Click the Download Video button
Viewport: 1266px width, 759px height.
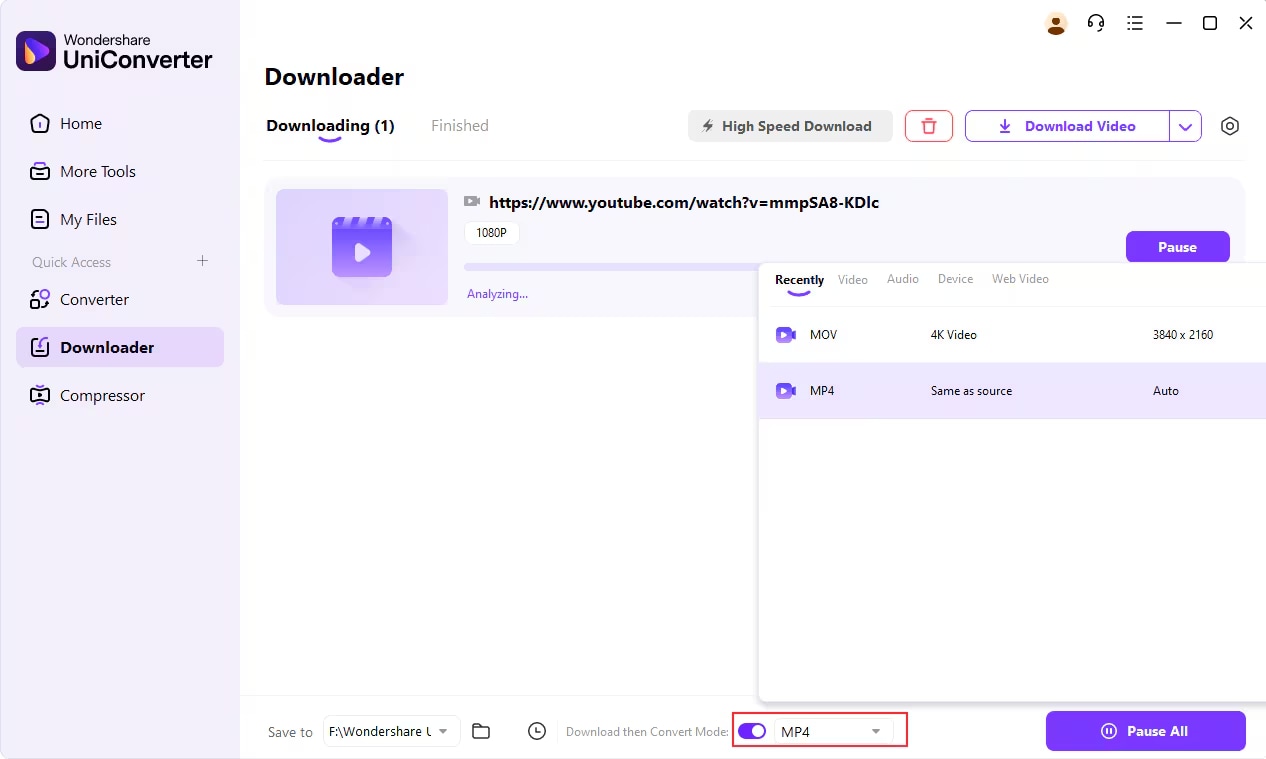click(1067, 126)
